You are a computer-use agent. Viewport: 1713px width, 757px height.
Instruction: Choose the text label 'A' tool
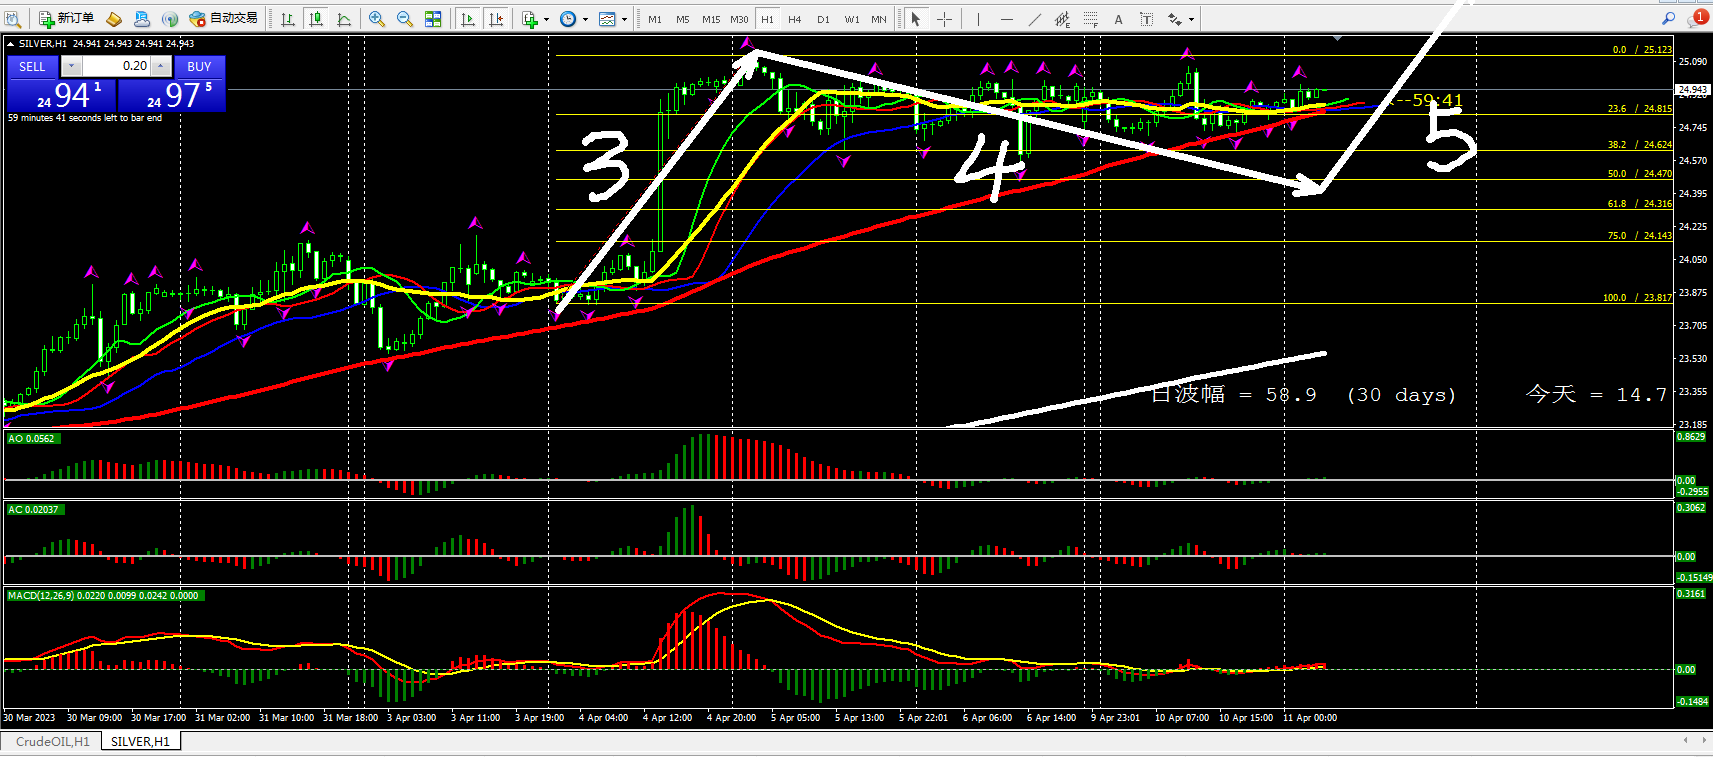point(1118,19)
